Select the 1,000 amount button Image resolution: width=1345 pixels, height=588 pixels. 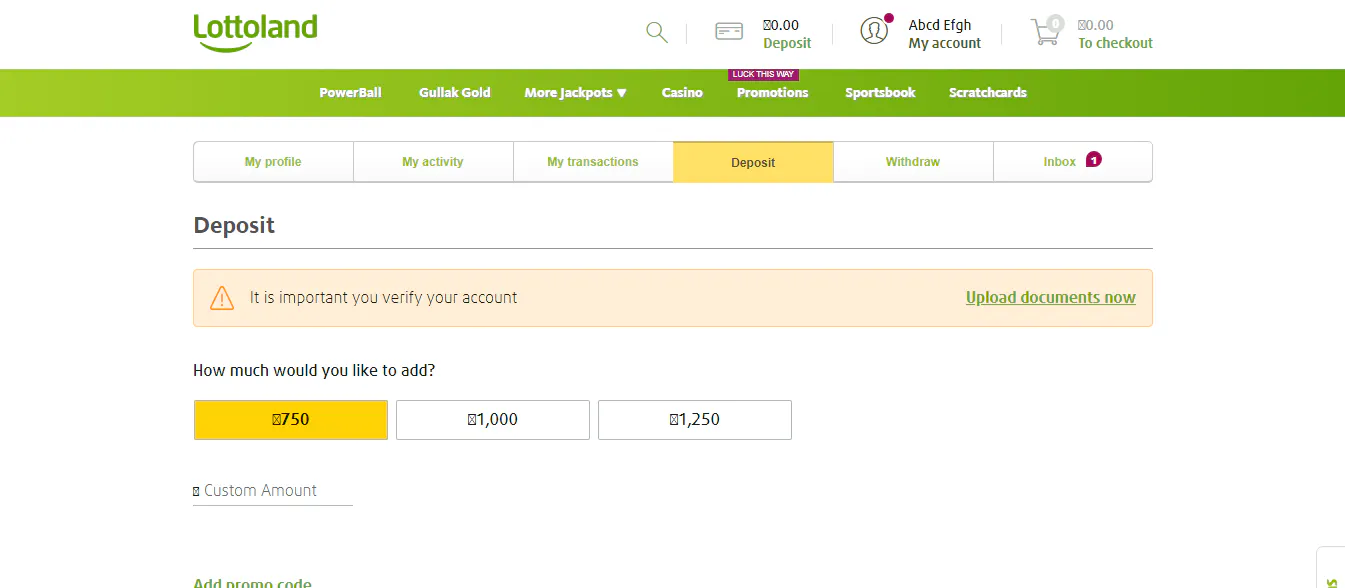pyautogui.click(x=493, y=420)
